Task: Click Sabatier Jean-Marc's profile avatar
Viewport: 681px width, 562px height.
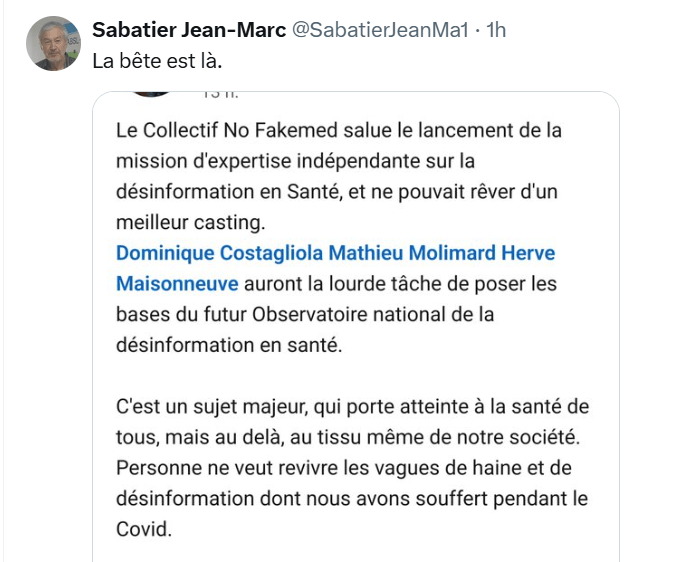Action: 53,44
